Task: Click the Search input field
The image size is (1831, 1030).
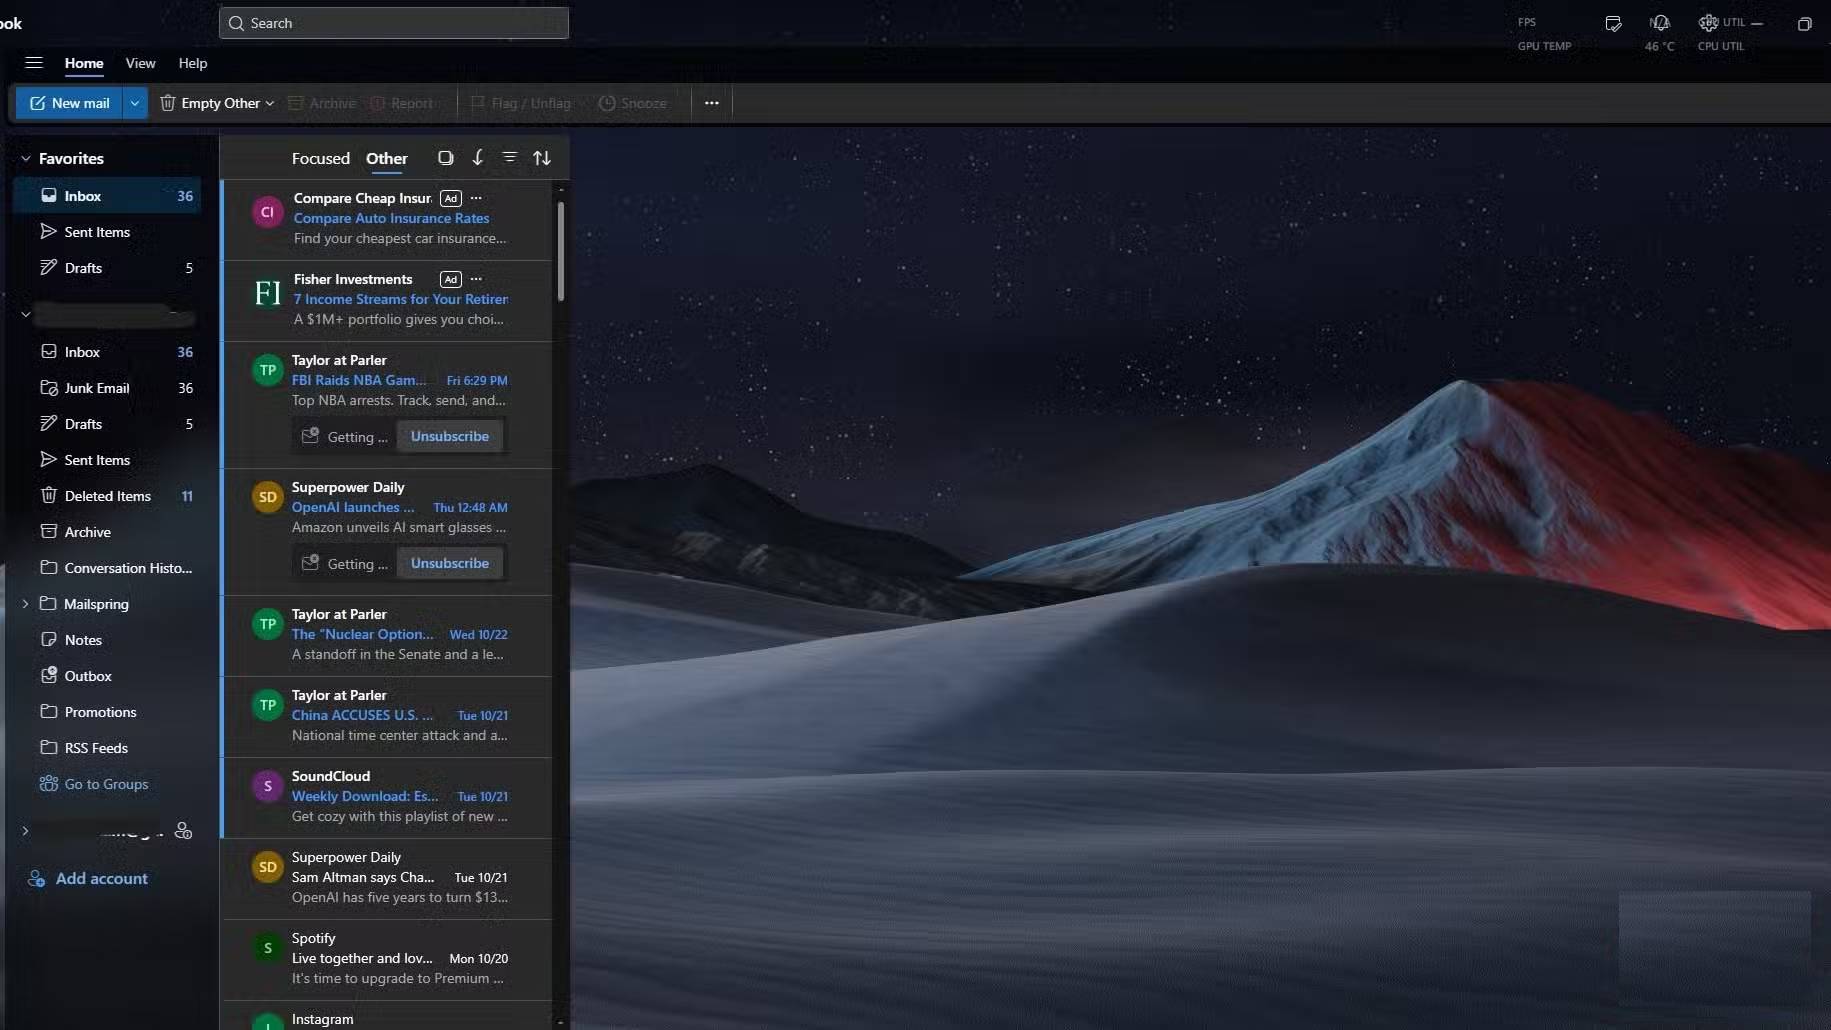Action: [x=394, y=23]
